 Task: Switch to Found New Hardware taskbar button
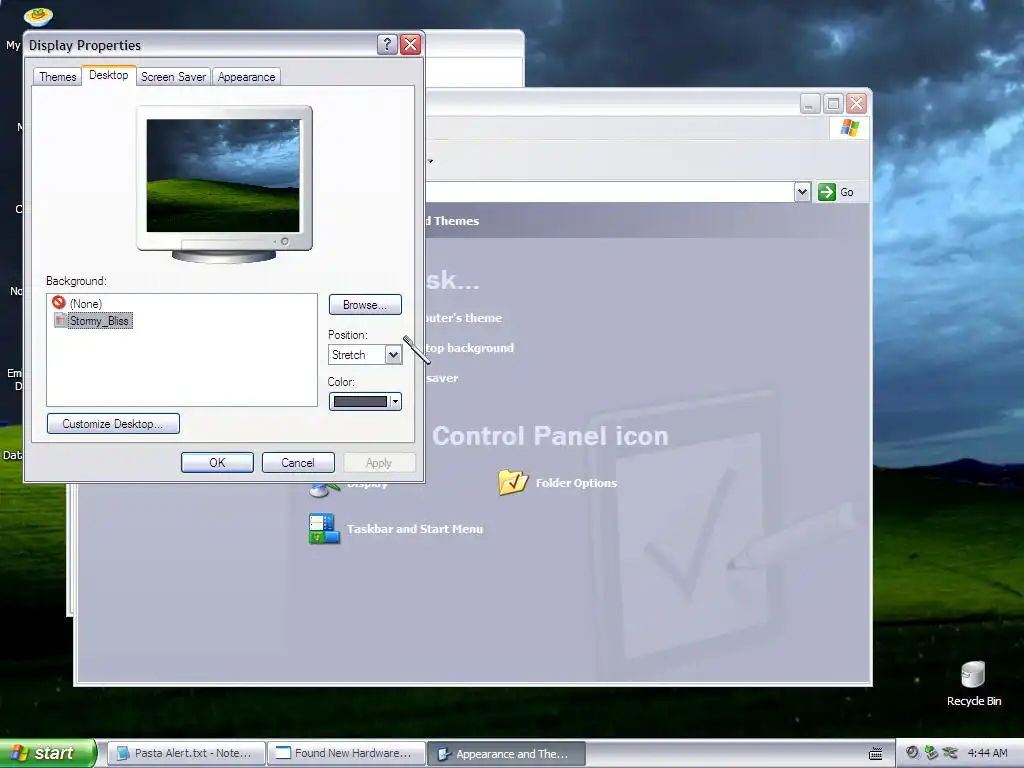pyautogui.click(x=346, y=753)
